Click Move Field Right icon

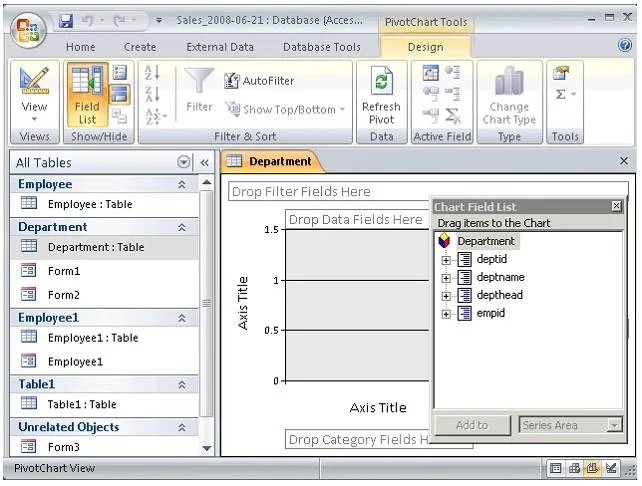click(x=430, y=116)
